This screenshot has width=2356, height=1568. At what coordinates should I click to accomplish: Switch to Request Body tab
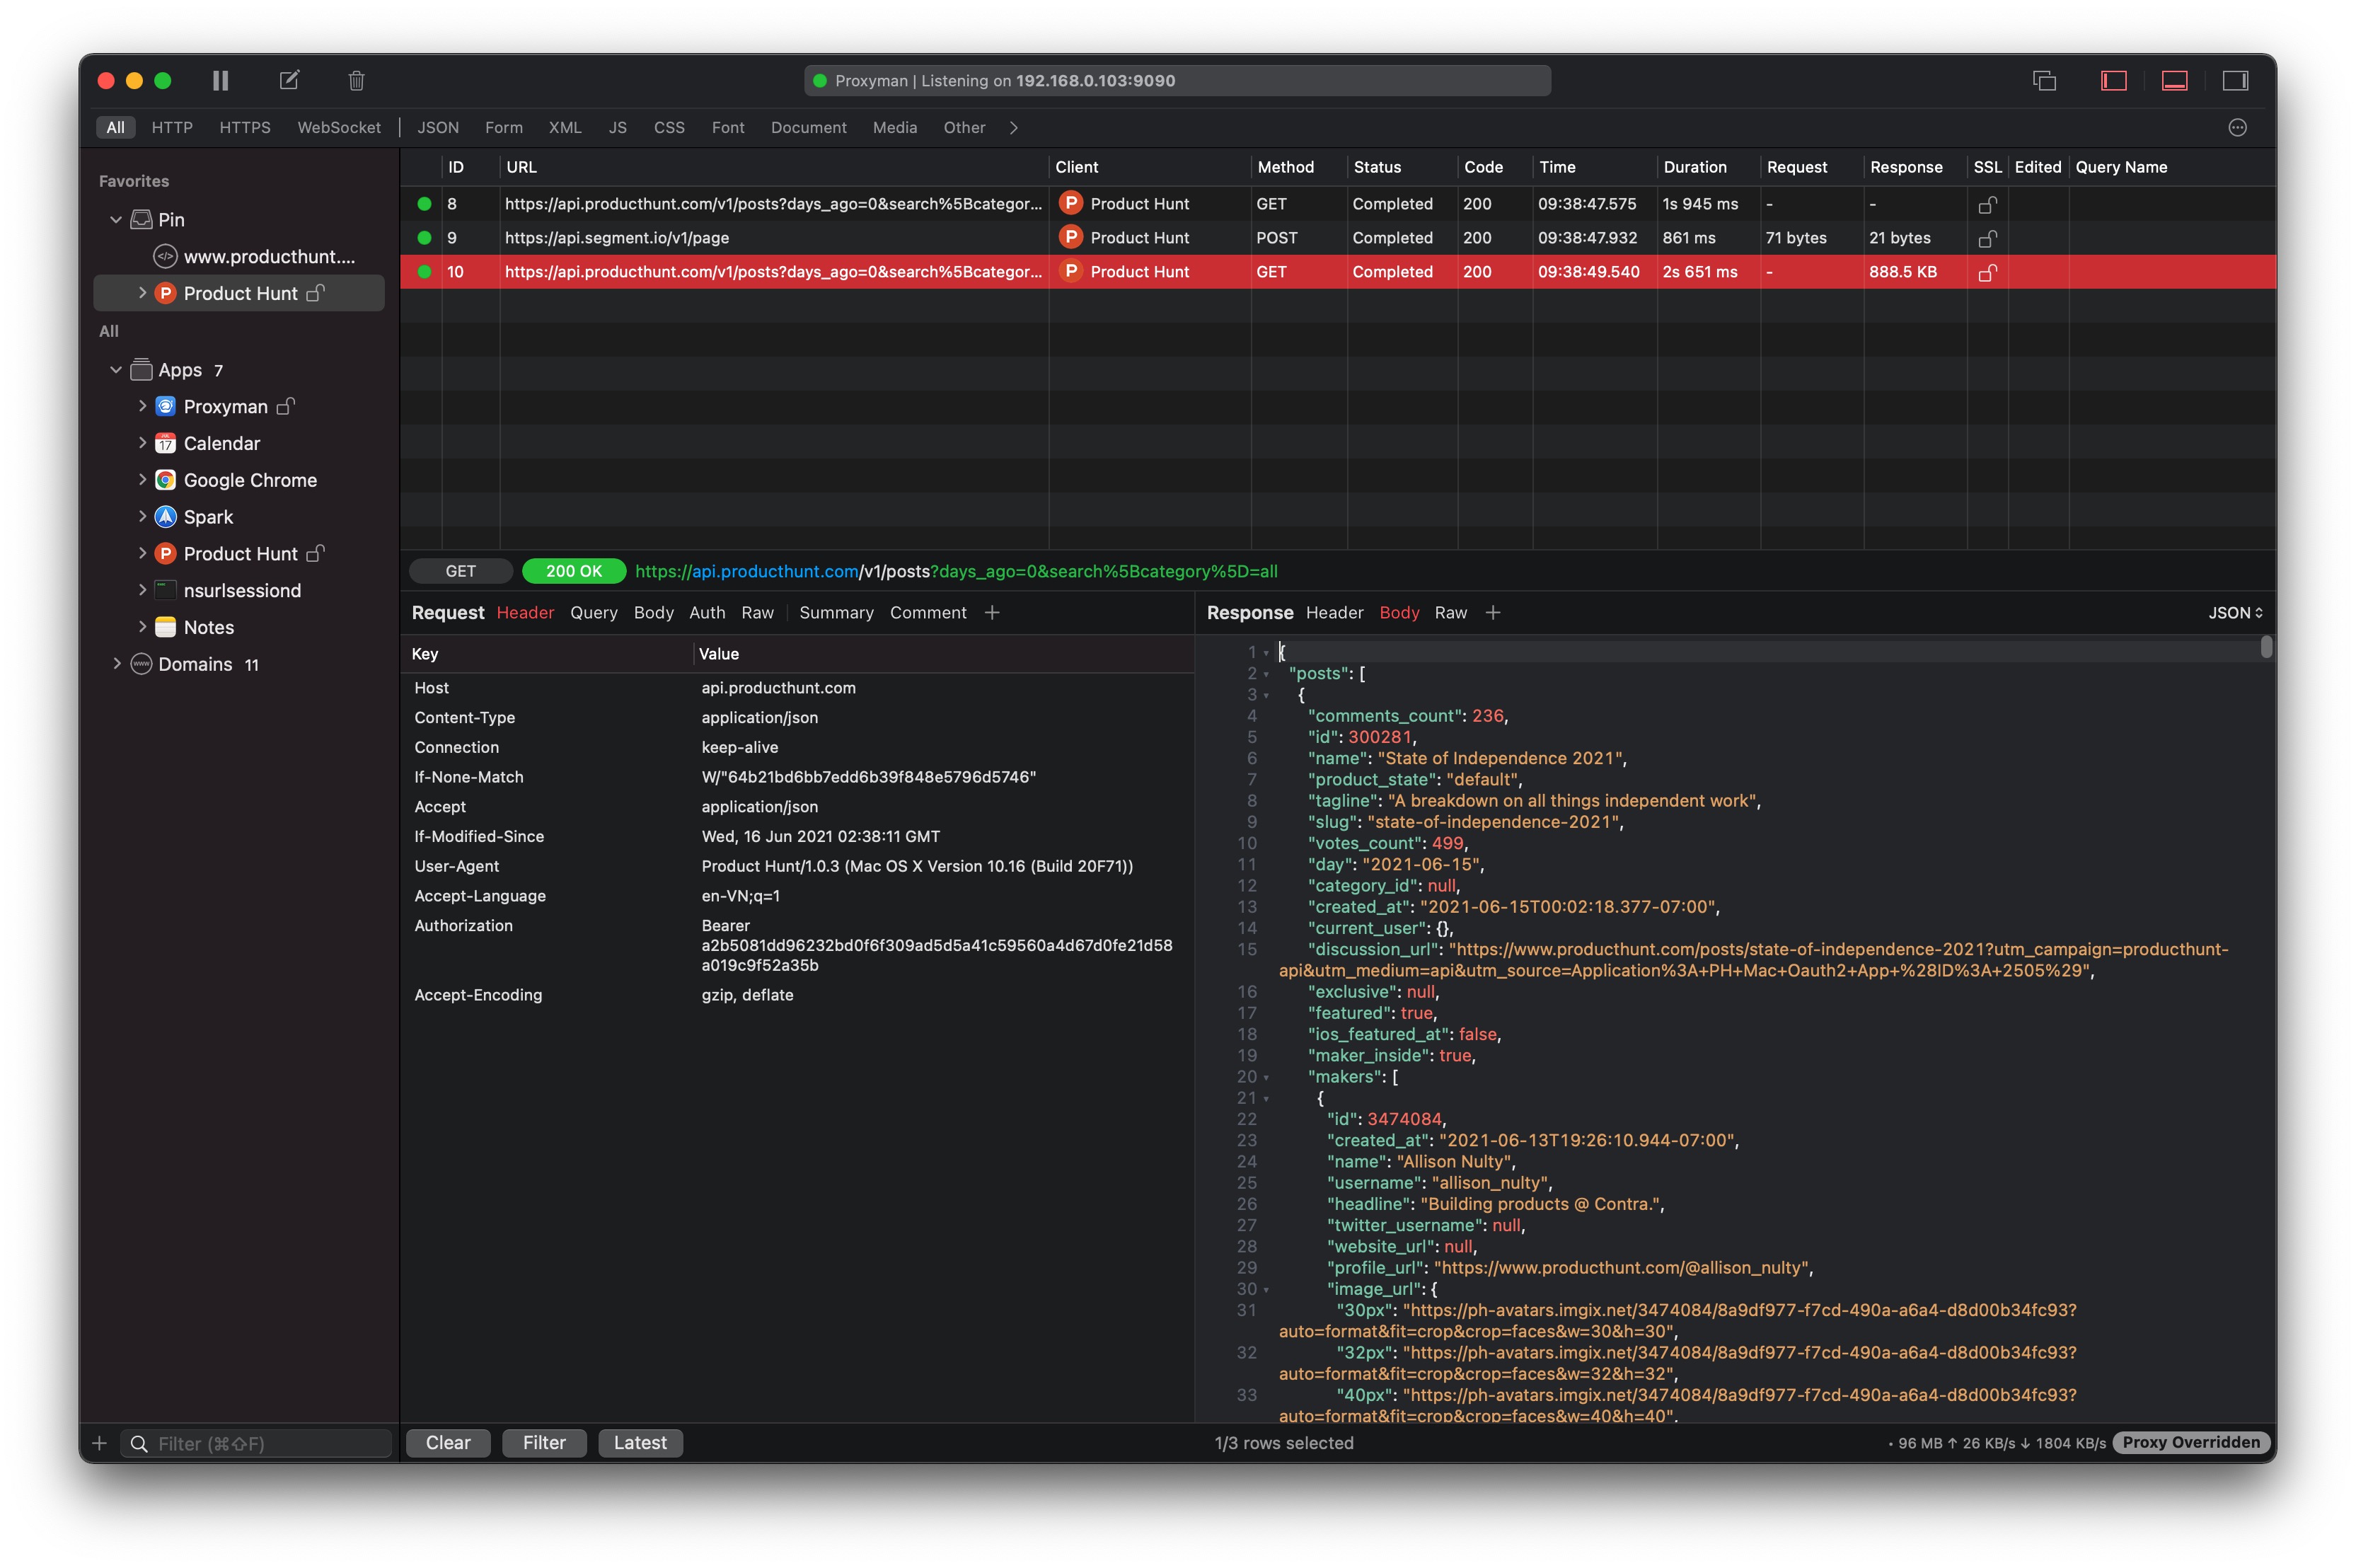pyautogui.click(x=654, y=613)
